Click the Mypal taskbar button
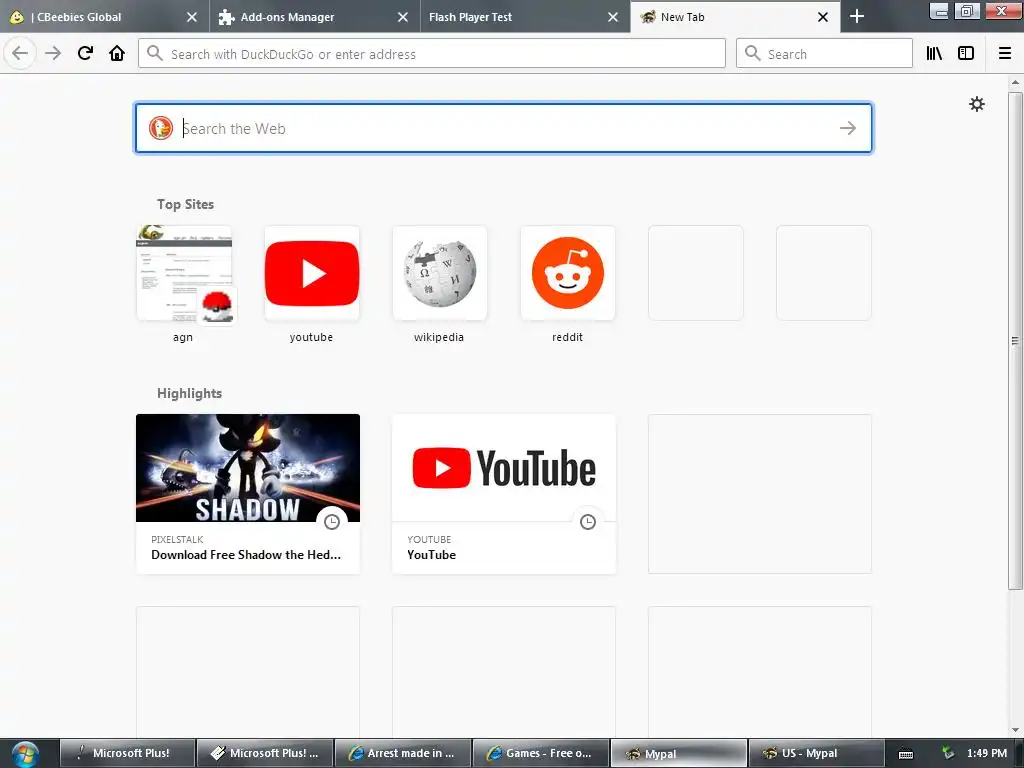The image size is (1024, 768). pos(679,753)
